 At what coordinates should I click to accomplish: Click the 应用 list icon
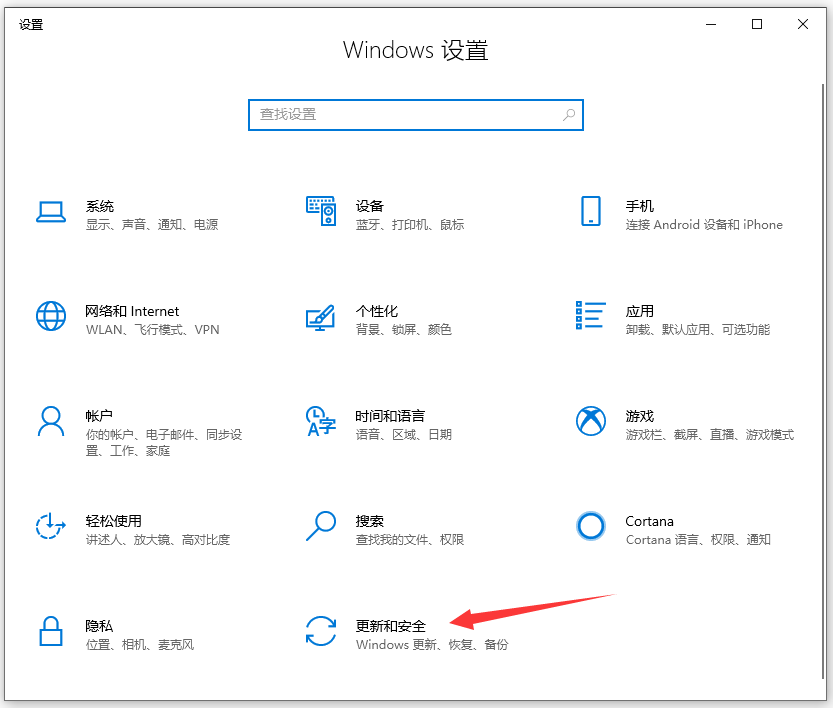tap(591, 315)
